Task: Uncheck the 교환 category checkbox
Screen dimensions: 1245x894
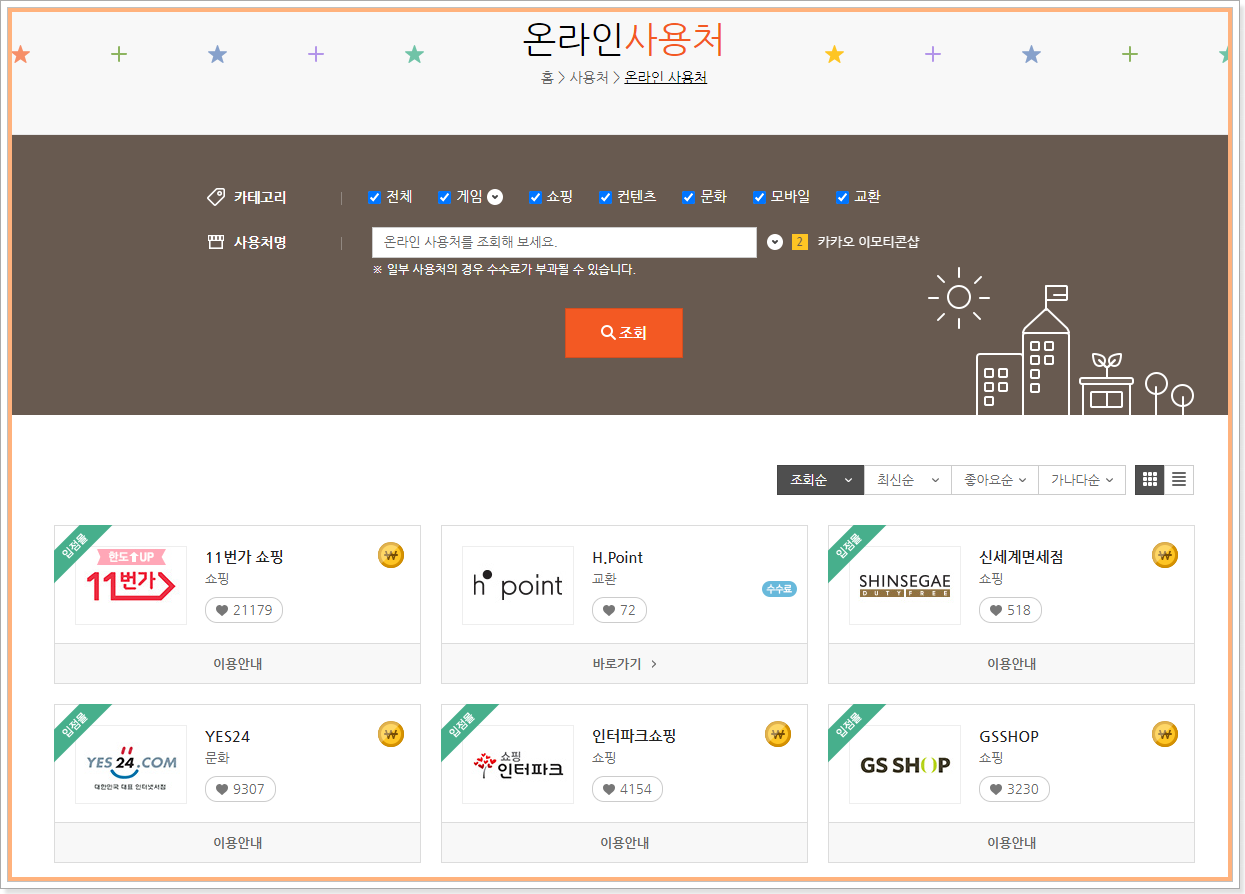Action: point(842,197)
